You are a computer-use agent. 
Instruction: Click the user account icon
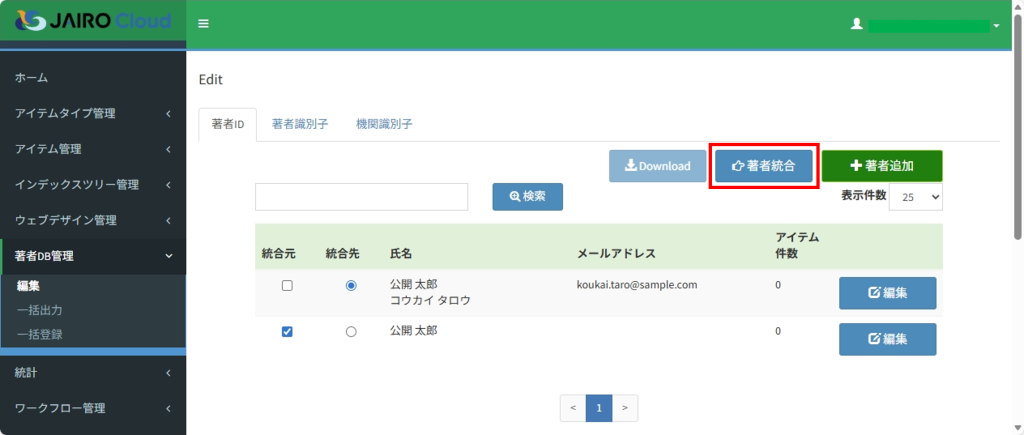tap(856, 24)
